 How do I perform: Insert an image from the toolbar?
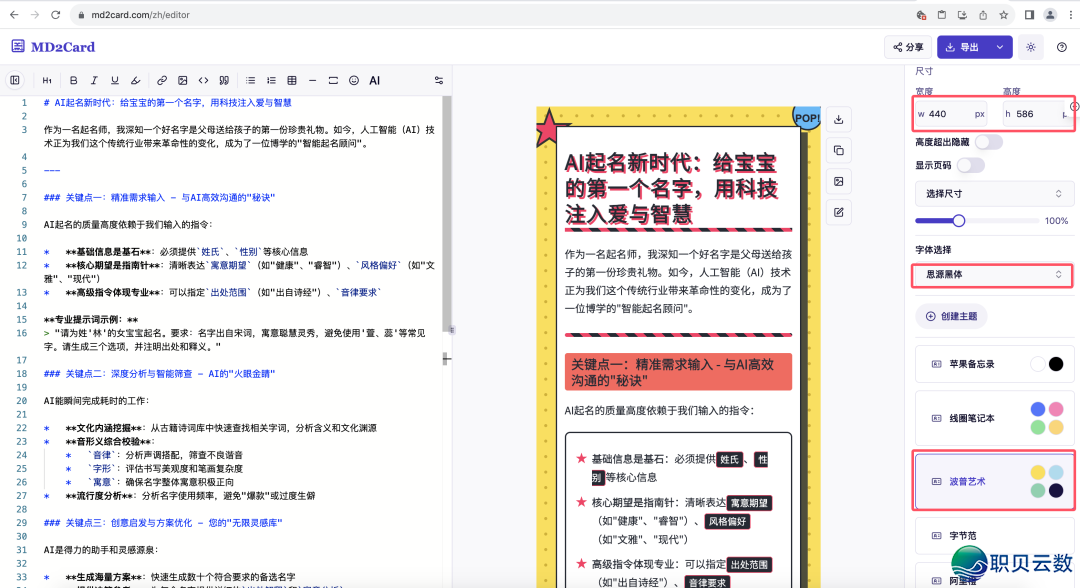tap(183, 81)
